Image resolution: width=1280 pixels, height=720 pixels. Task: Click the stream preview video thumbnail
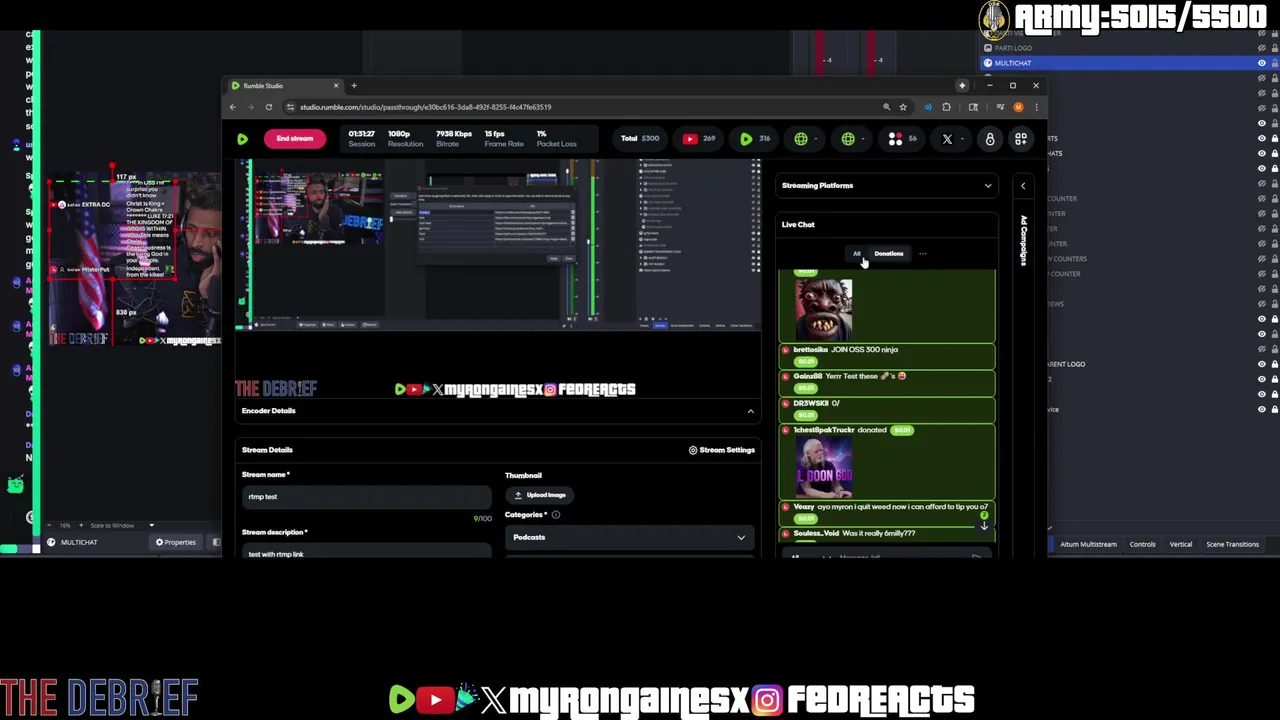[x=498, y=245]
